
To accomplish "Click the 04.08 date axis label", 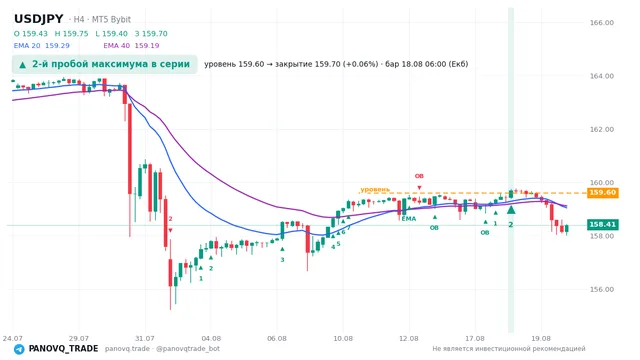I will pos(211,338).
